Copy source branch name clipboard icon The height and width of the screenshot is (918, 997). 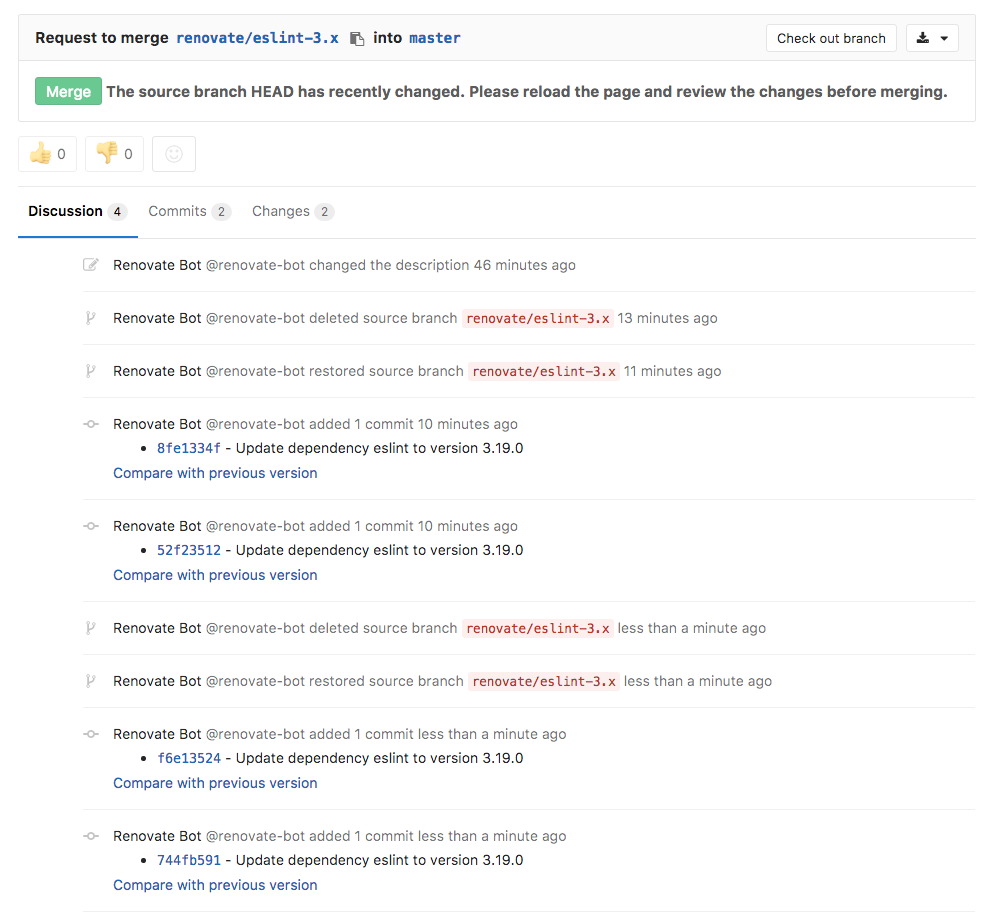(357, 39)
